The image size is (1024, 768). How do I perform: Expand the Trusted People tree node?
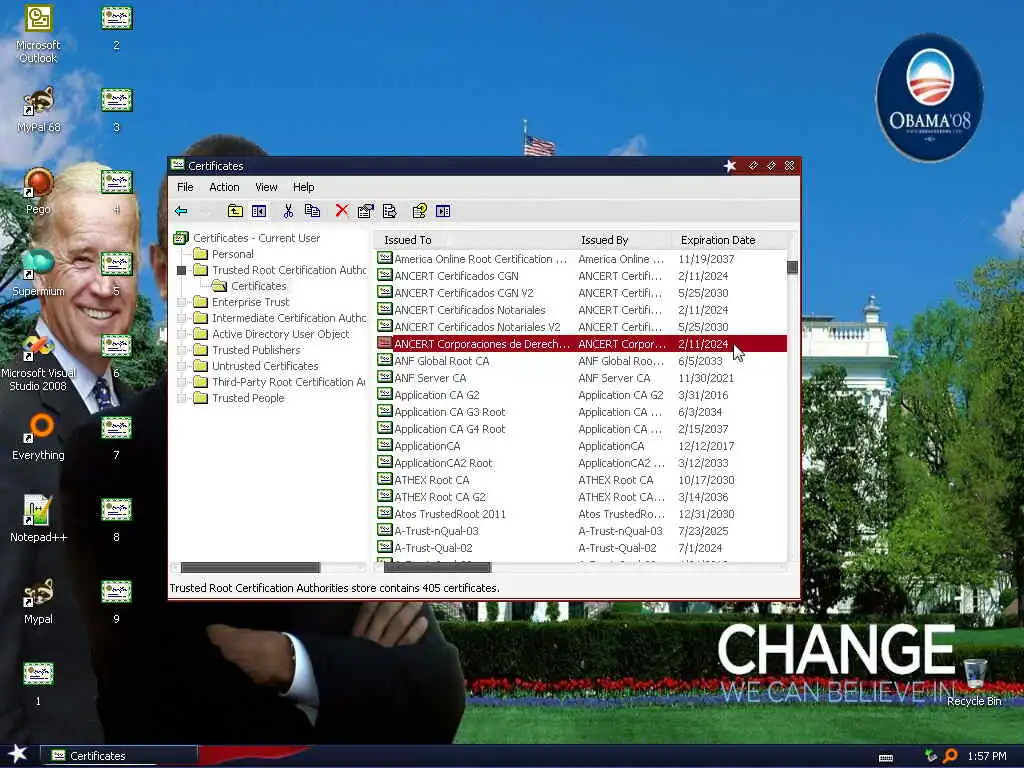click(182, 398)
